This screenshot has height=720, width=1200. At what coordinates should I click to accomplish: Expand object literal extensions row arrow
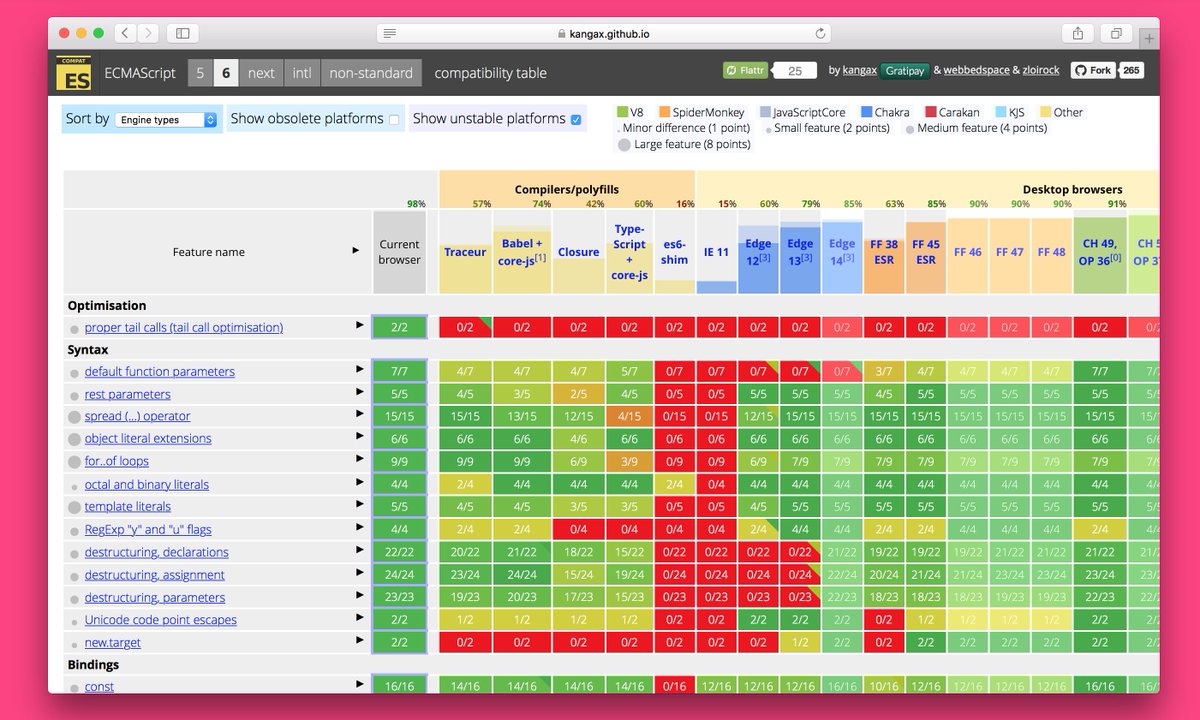[360, 436]
